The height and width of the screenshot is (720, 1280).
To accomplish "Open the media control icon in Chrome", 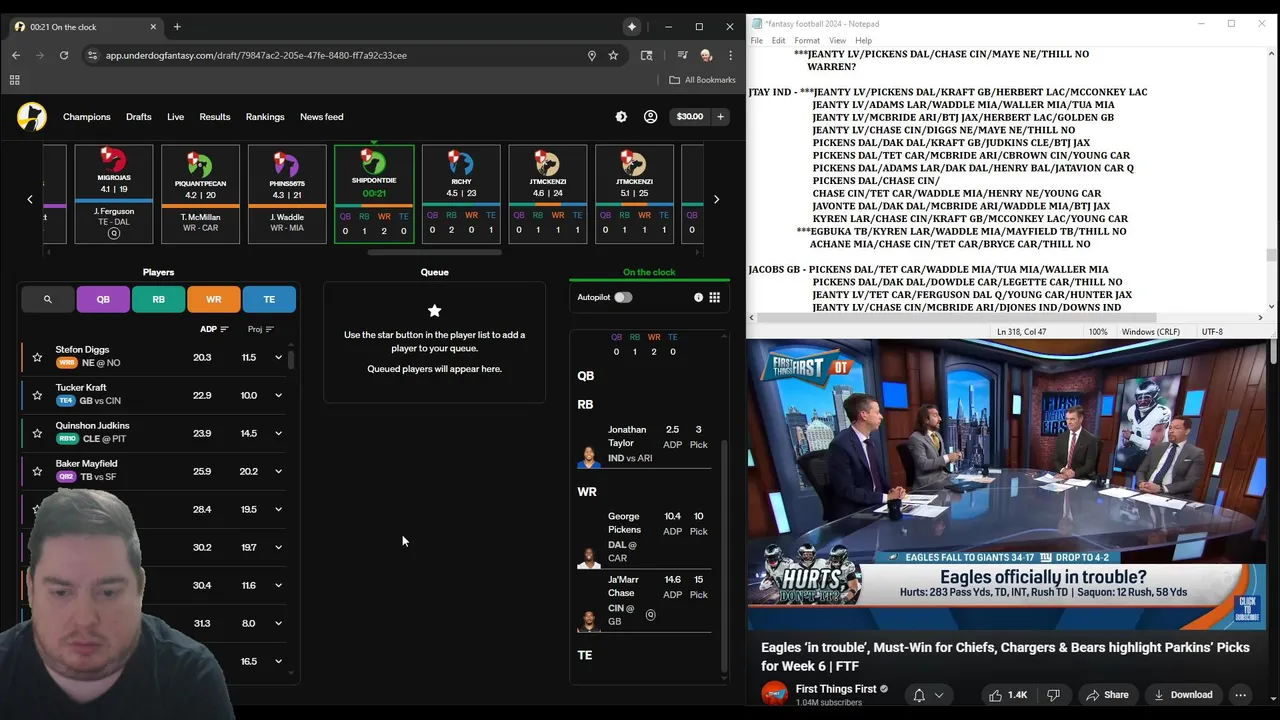I will [683, 55].
